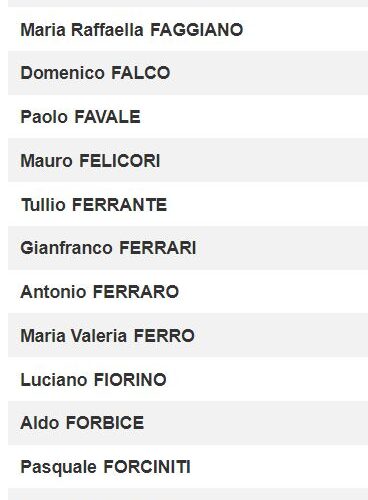Choose Luciano FIORINO in the list

93,380
